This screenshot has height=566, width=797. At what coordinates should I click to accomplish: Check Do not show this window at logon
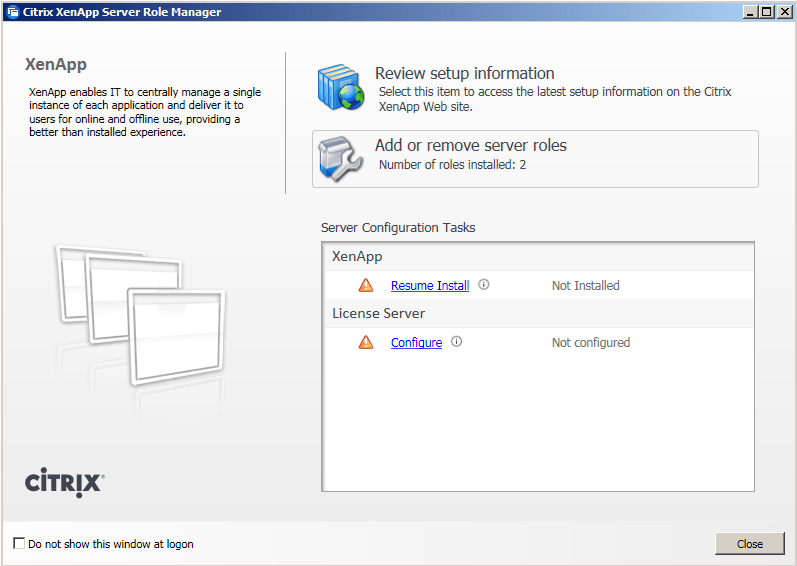[19, 543]
